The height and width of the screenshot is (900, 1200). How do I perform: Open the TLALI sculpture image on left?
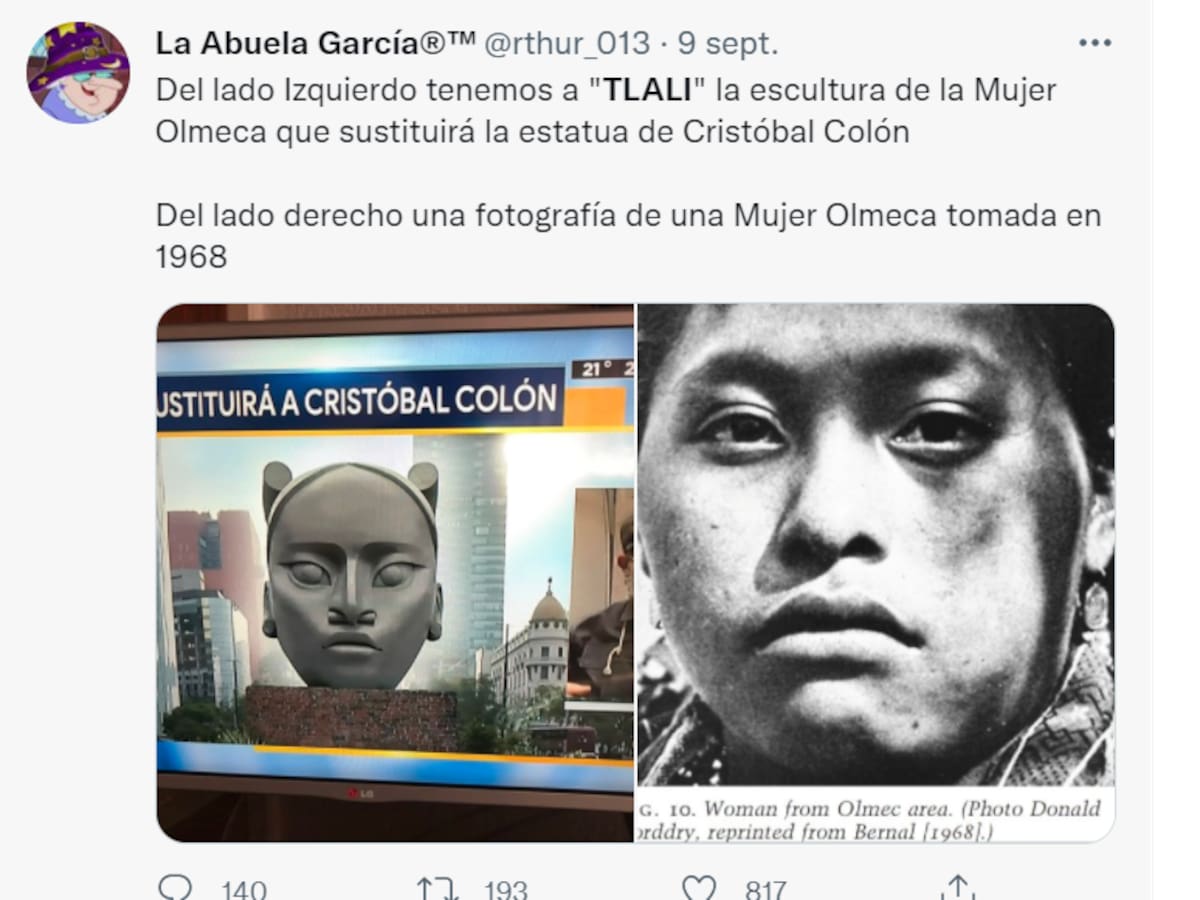395,573
